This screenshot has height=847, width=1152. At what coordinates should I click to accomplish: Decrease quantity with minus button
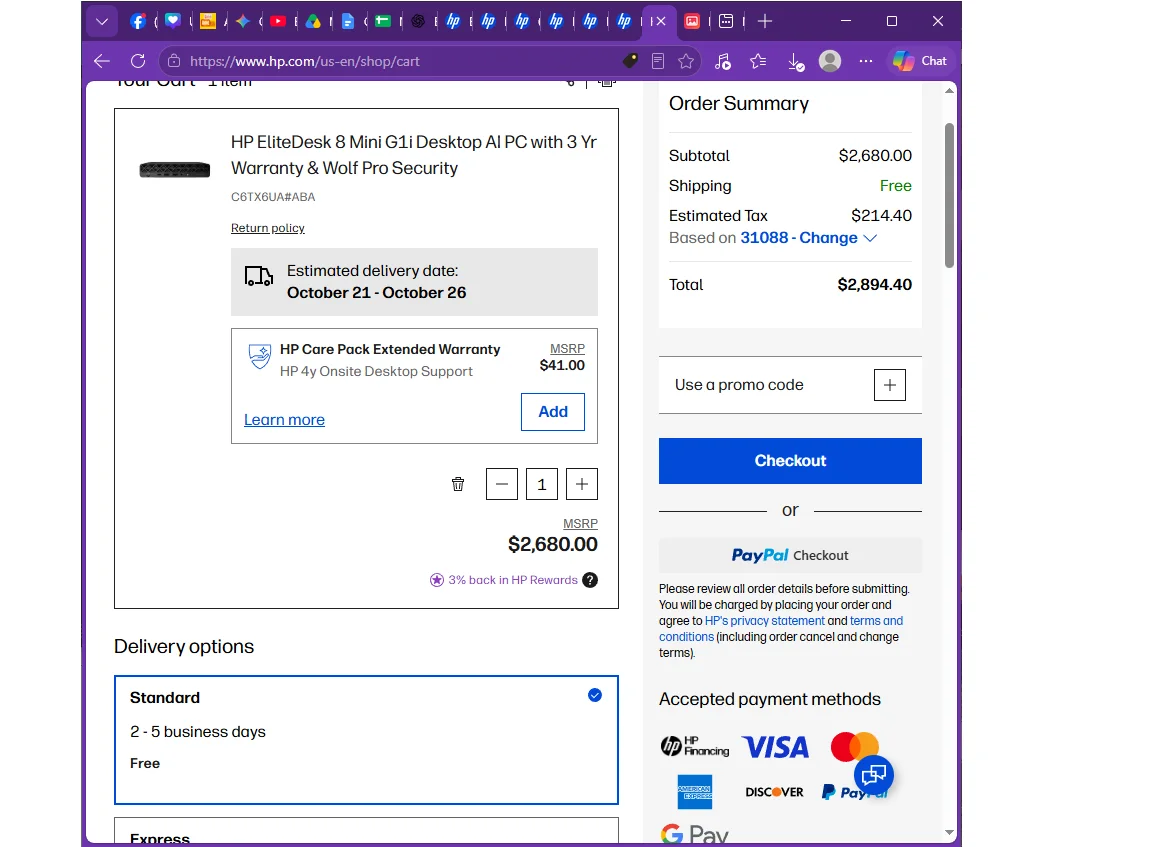[x=502, y=484]
